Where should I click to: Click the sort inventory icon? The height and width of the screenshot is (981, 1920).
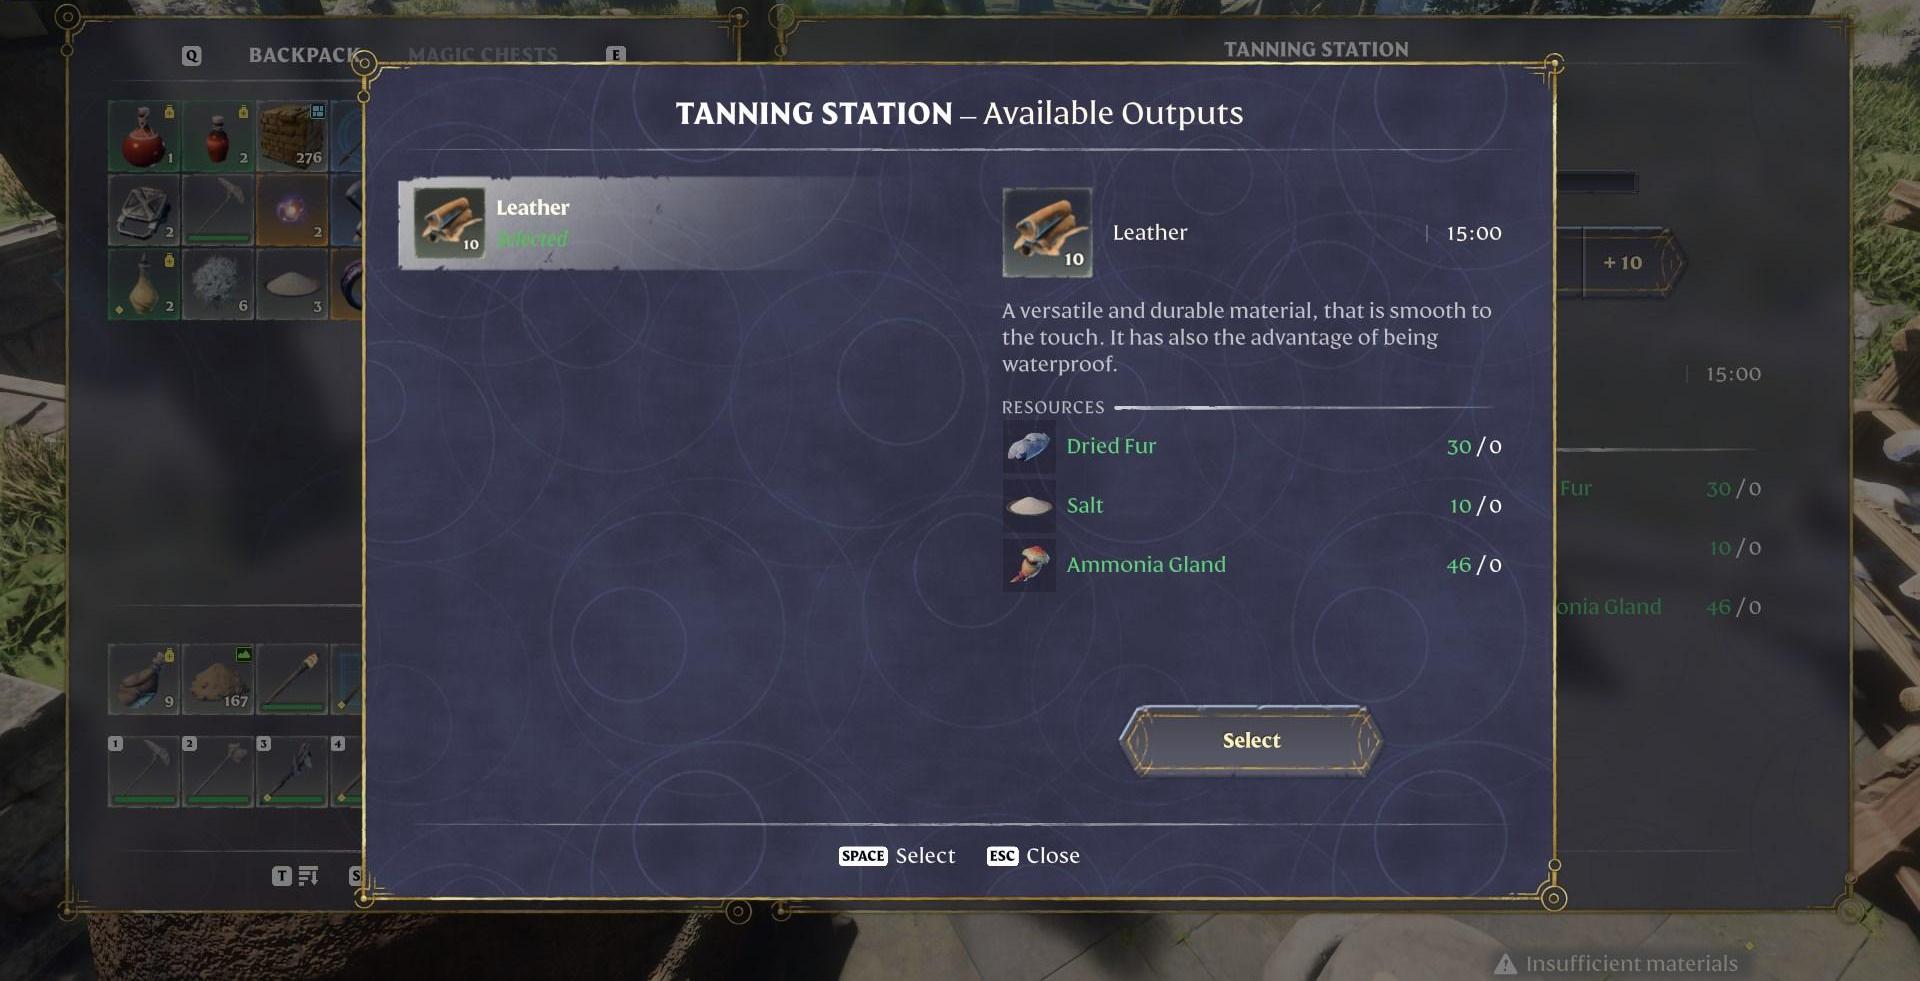click(308, 876)
